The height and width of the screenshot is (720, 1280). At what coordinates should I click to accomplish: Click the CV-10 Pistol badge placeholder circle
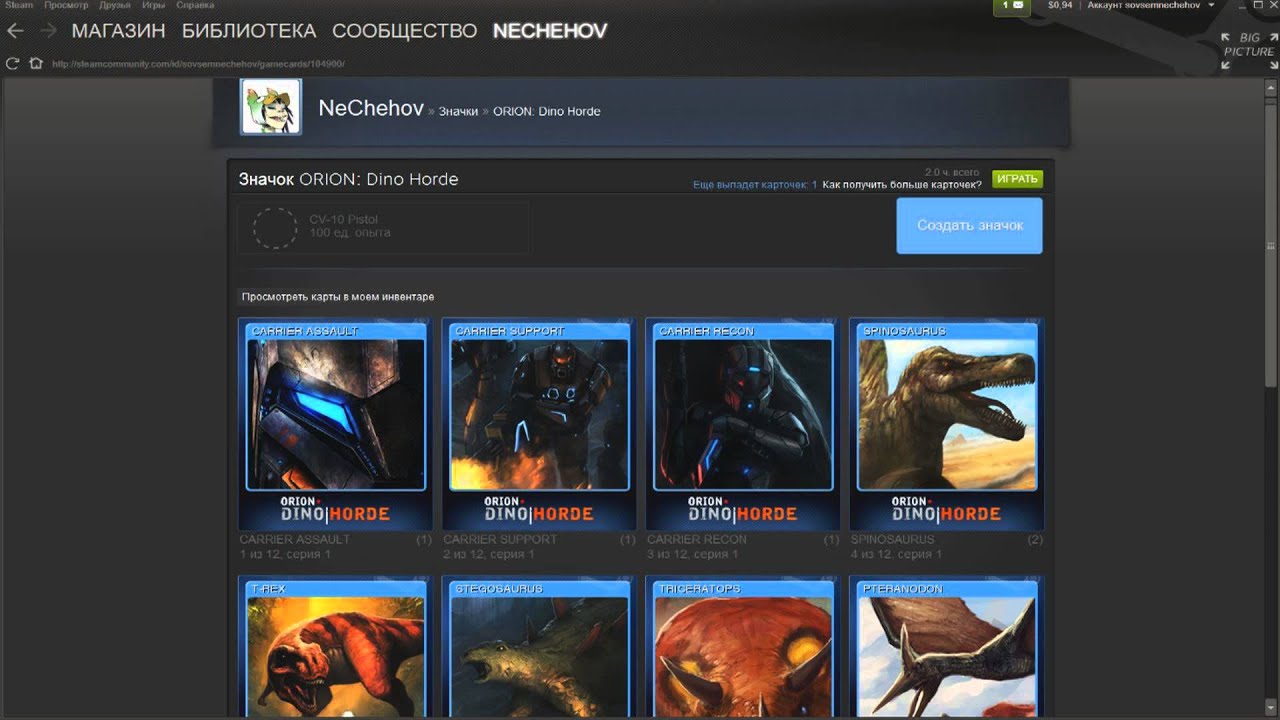click(x=275, y=228)
